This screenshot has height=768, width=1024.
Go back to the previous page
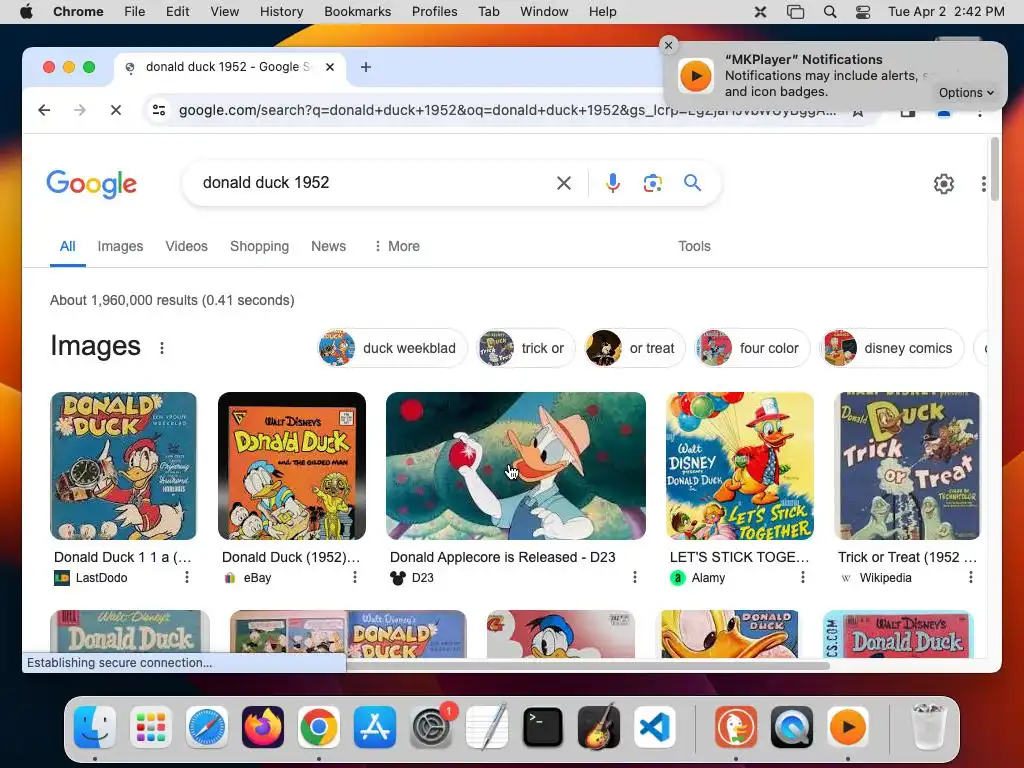pos(44,110)
